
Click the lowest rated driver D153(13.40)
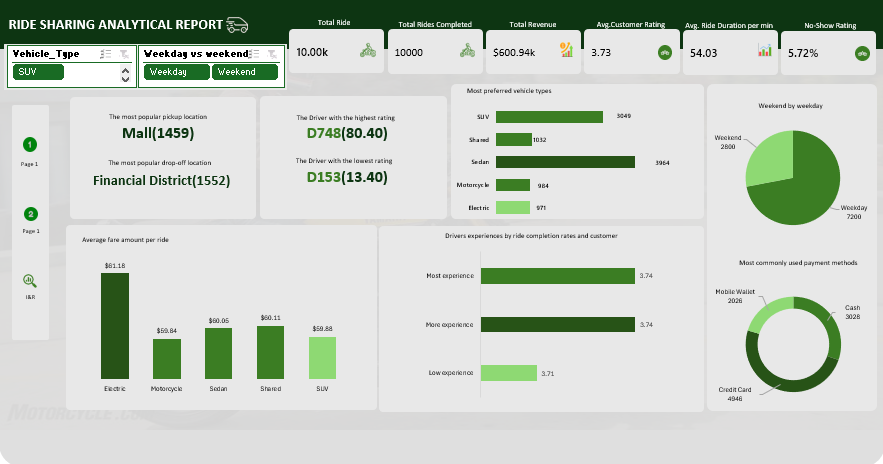tap(347, 177)
